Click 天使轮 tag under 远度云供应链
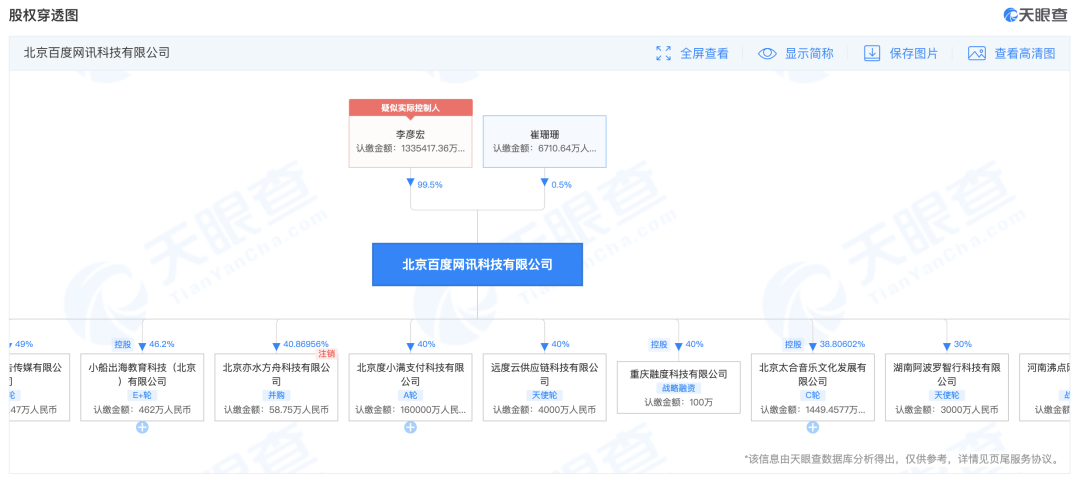Image resolution: width=1080 pixels, height=481 pixels. point(544,396)
